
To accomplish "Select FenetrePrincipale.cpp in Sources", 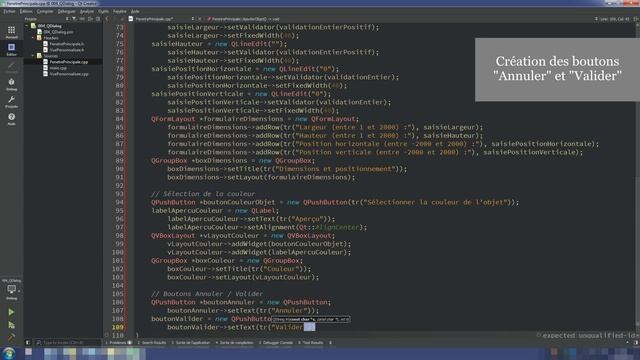I will (69, 62).
